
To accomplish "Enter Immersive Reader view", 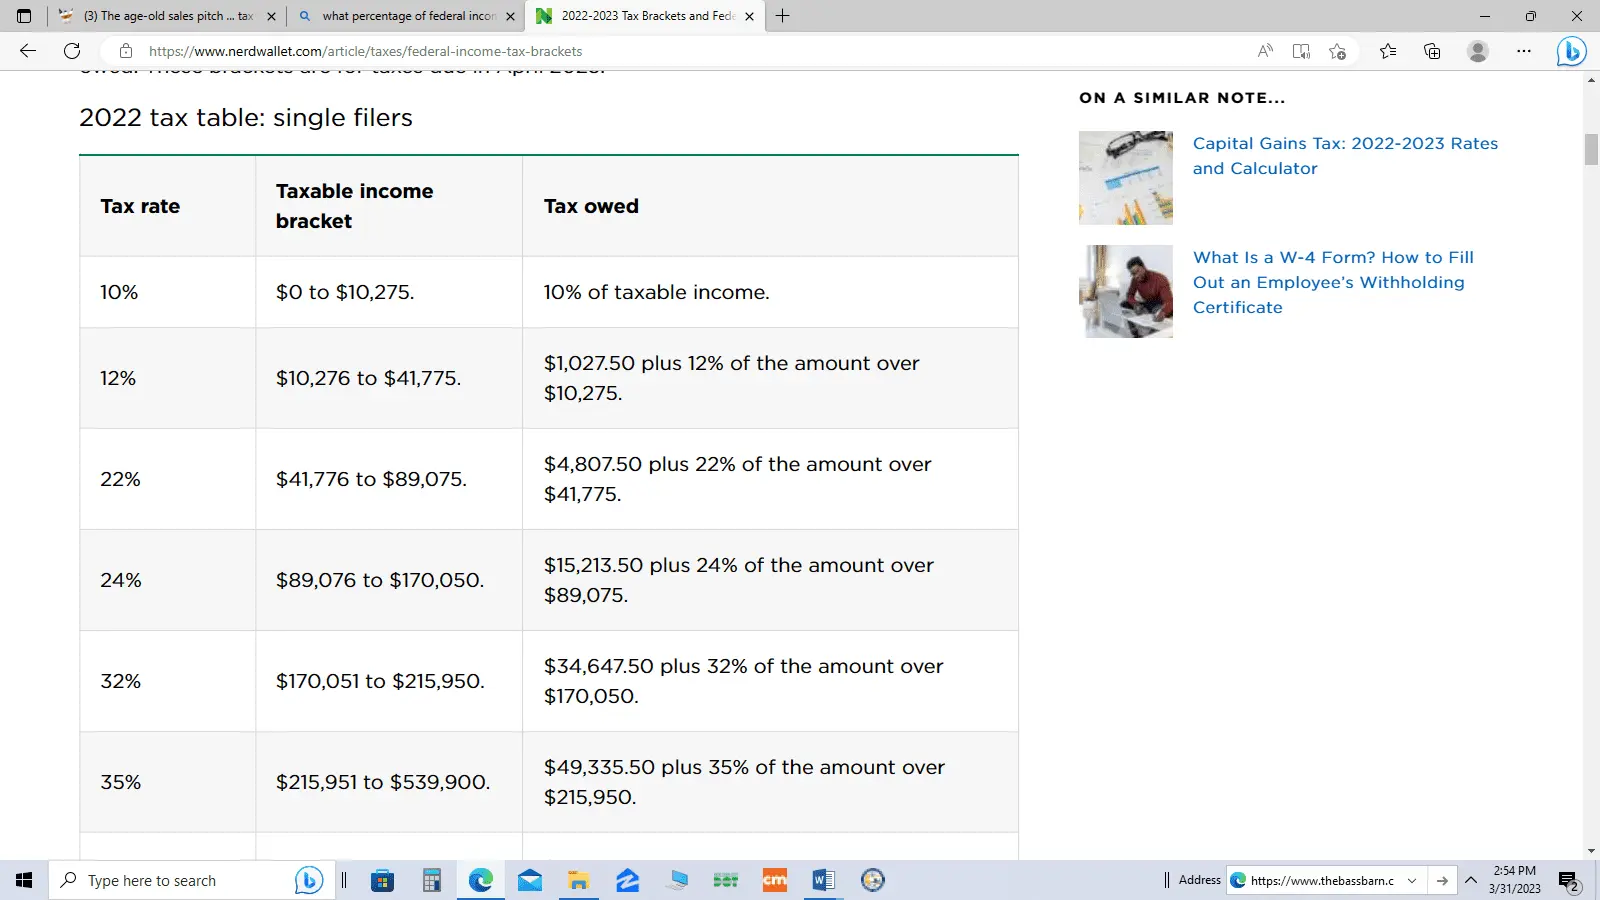I will [1301, 51].
